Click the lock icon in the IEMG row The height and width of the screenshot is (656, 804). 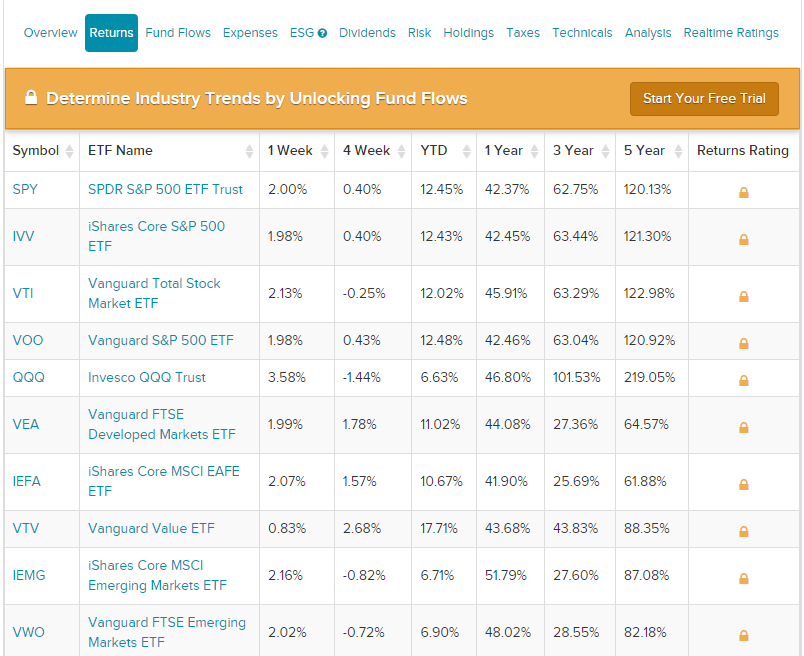[743, 578]
